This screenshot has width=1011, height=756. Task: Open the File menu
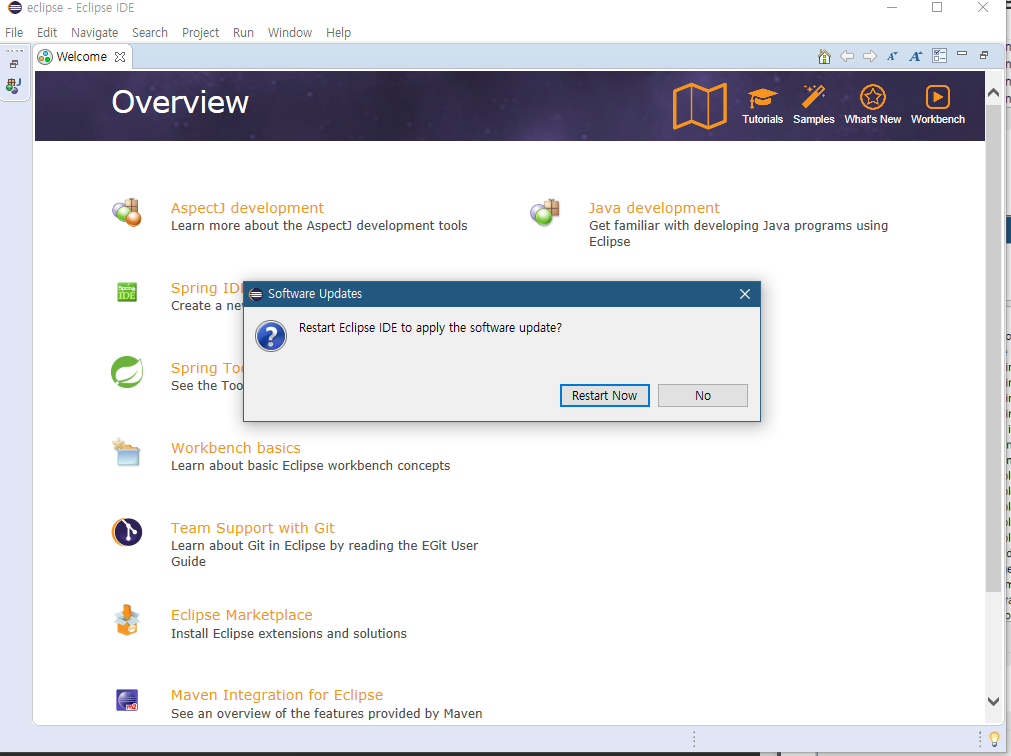coord(14,32)
